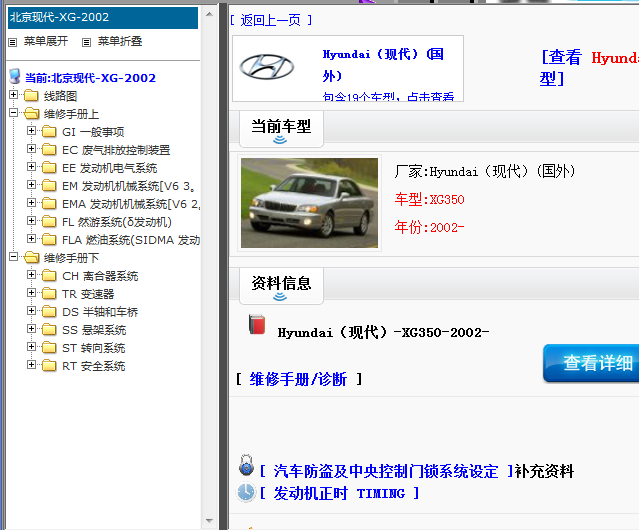
Task: Click the tree panel scrollbar up arrow
Action: [209, 14]
